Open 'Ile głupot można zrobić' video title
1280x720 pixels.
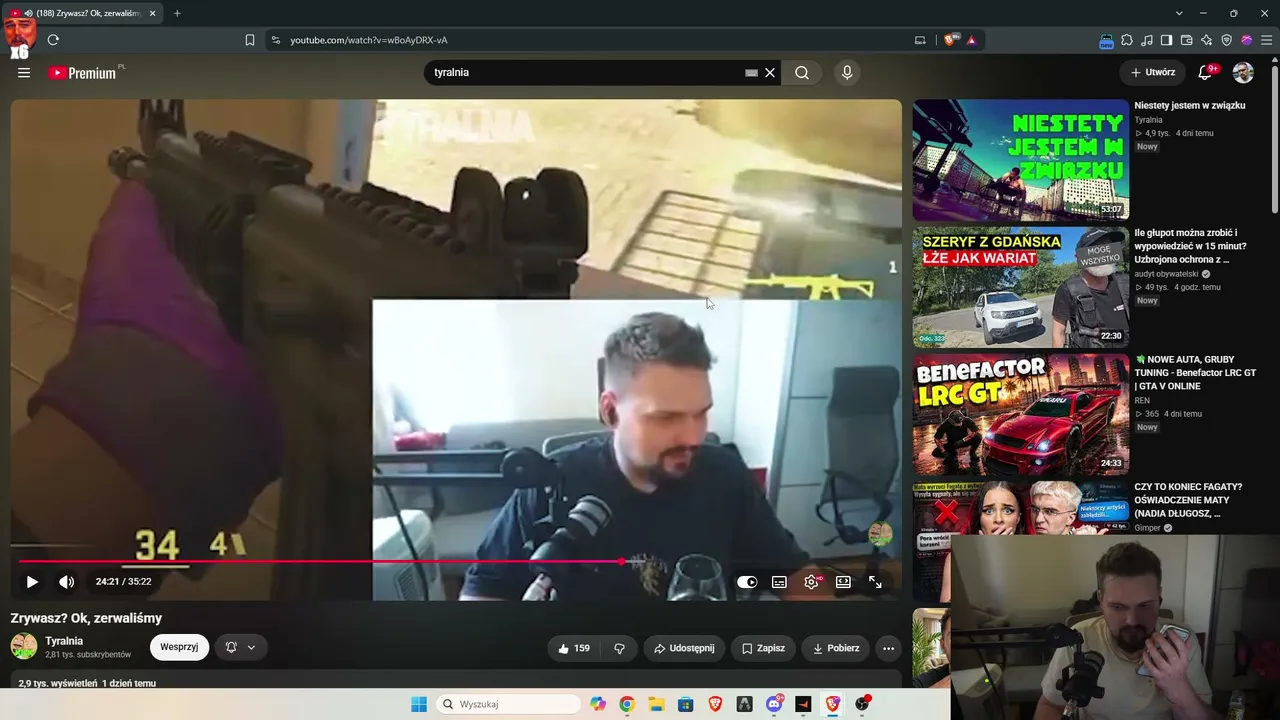(1190, 246)
